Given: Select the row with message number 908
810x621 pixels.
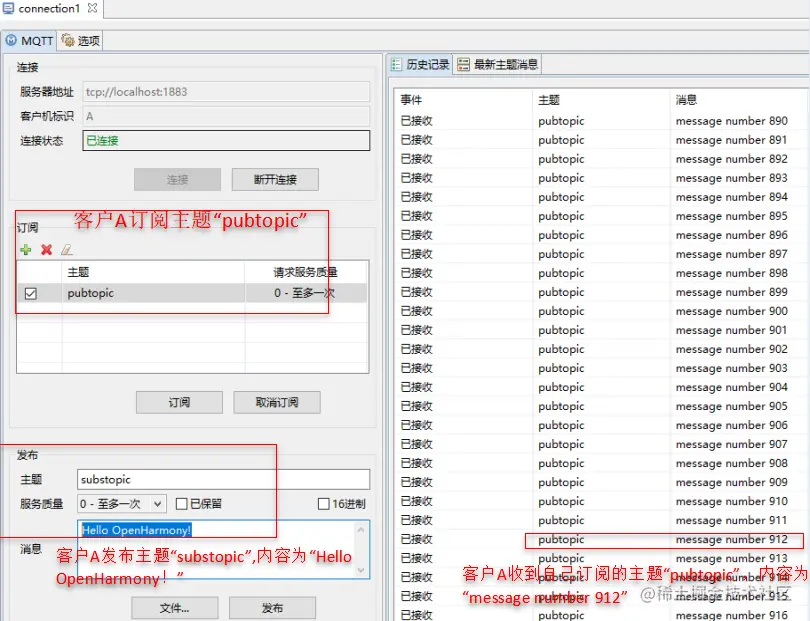Looking at the screenshot, I should (601, 463).
